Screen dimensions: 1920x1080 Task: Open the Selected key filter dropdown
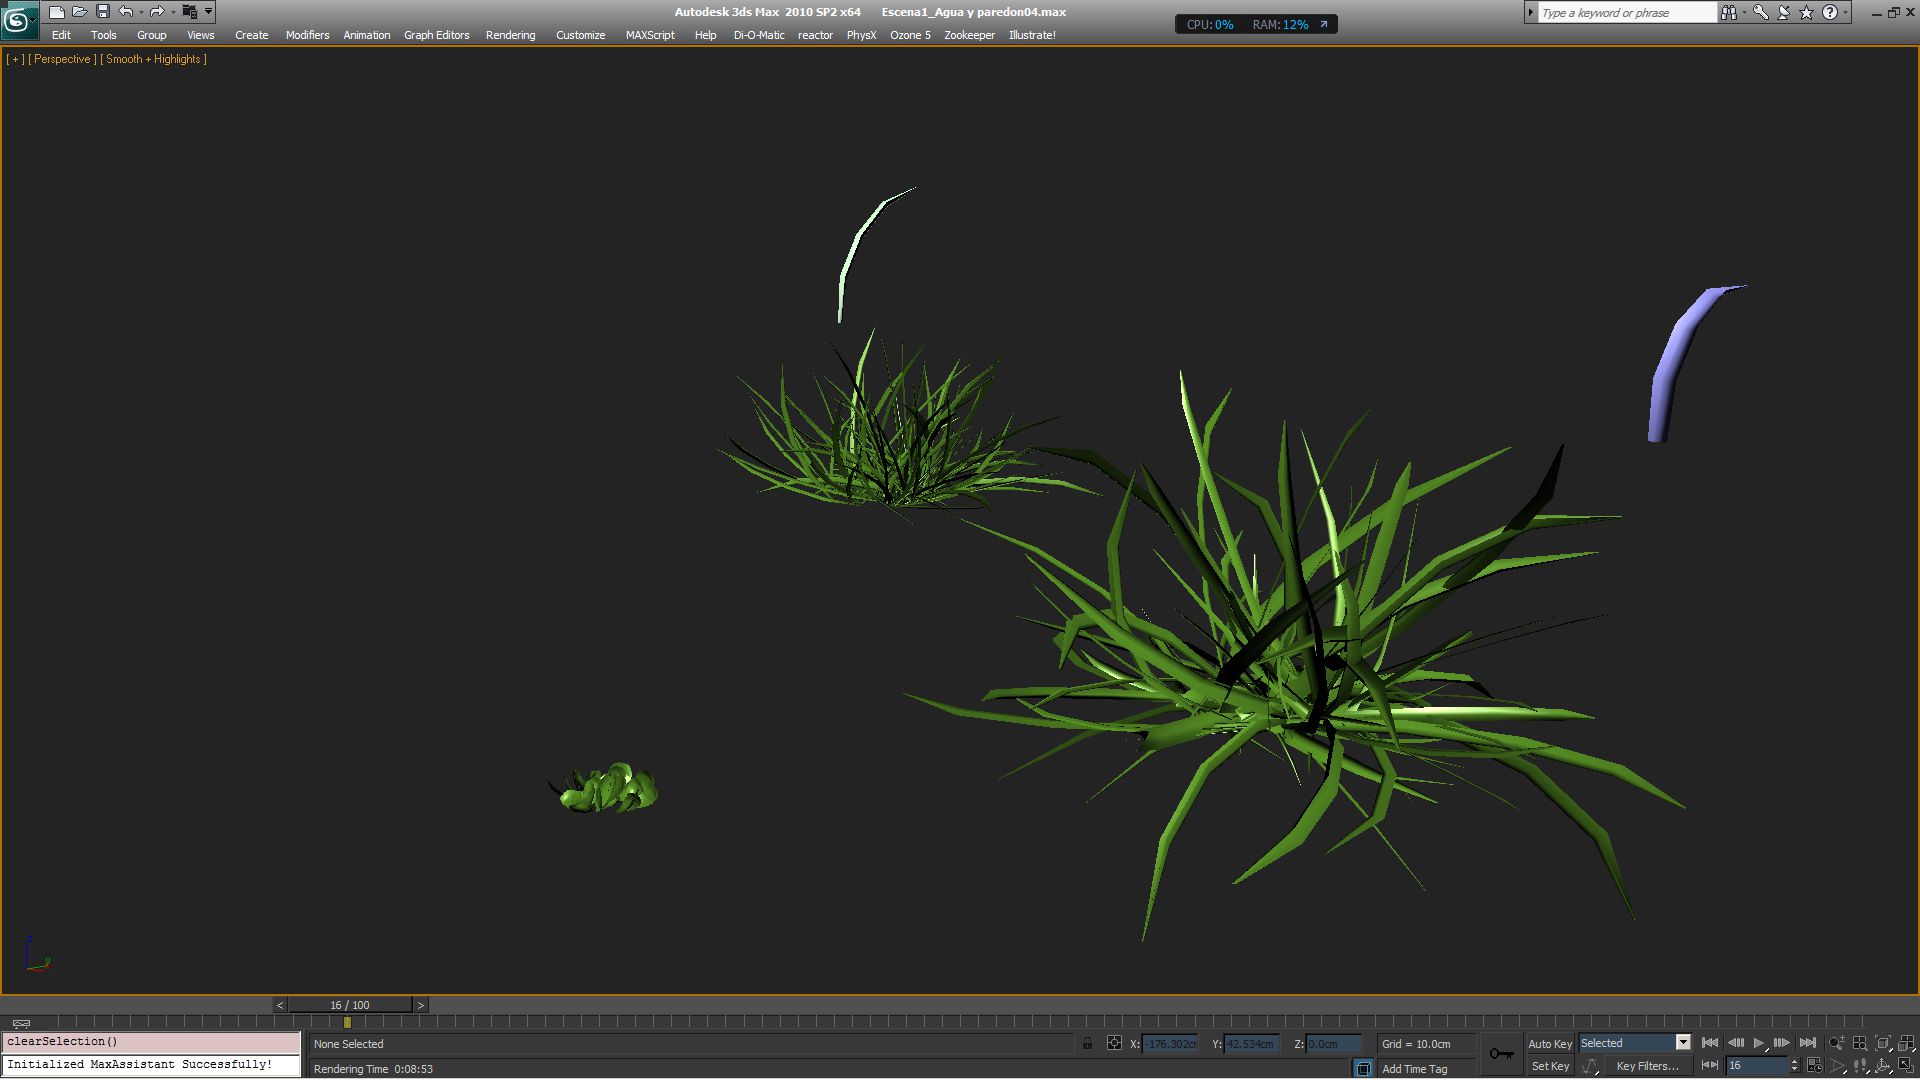pyautogui.click(x=1683, y=1043)
